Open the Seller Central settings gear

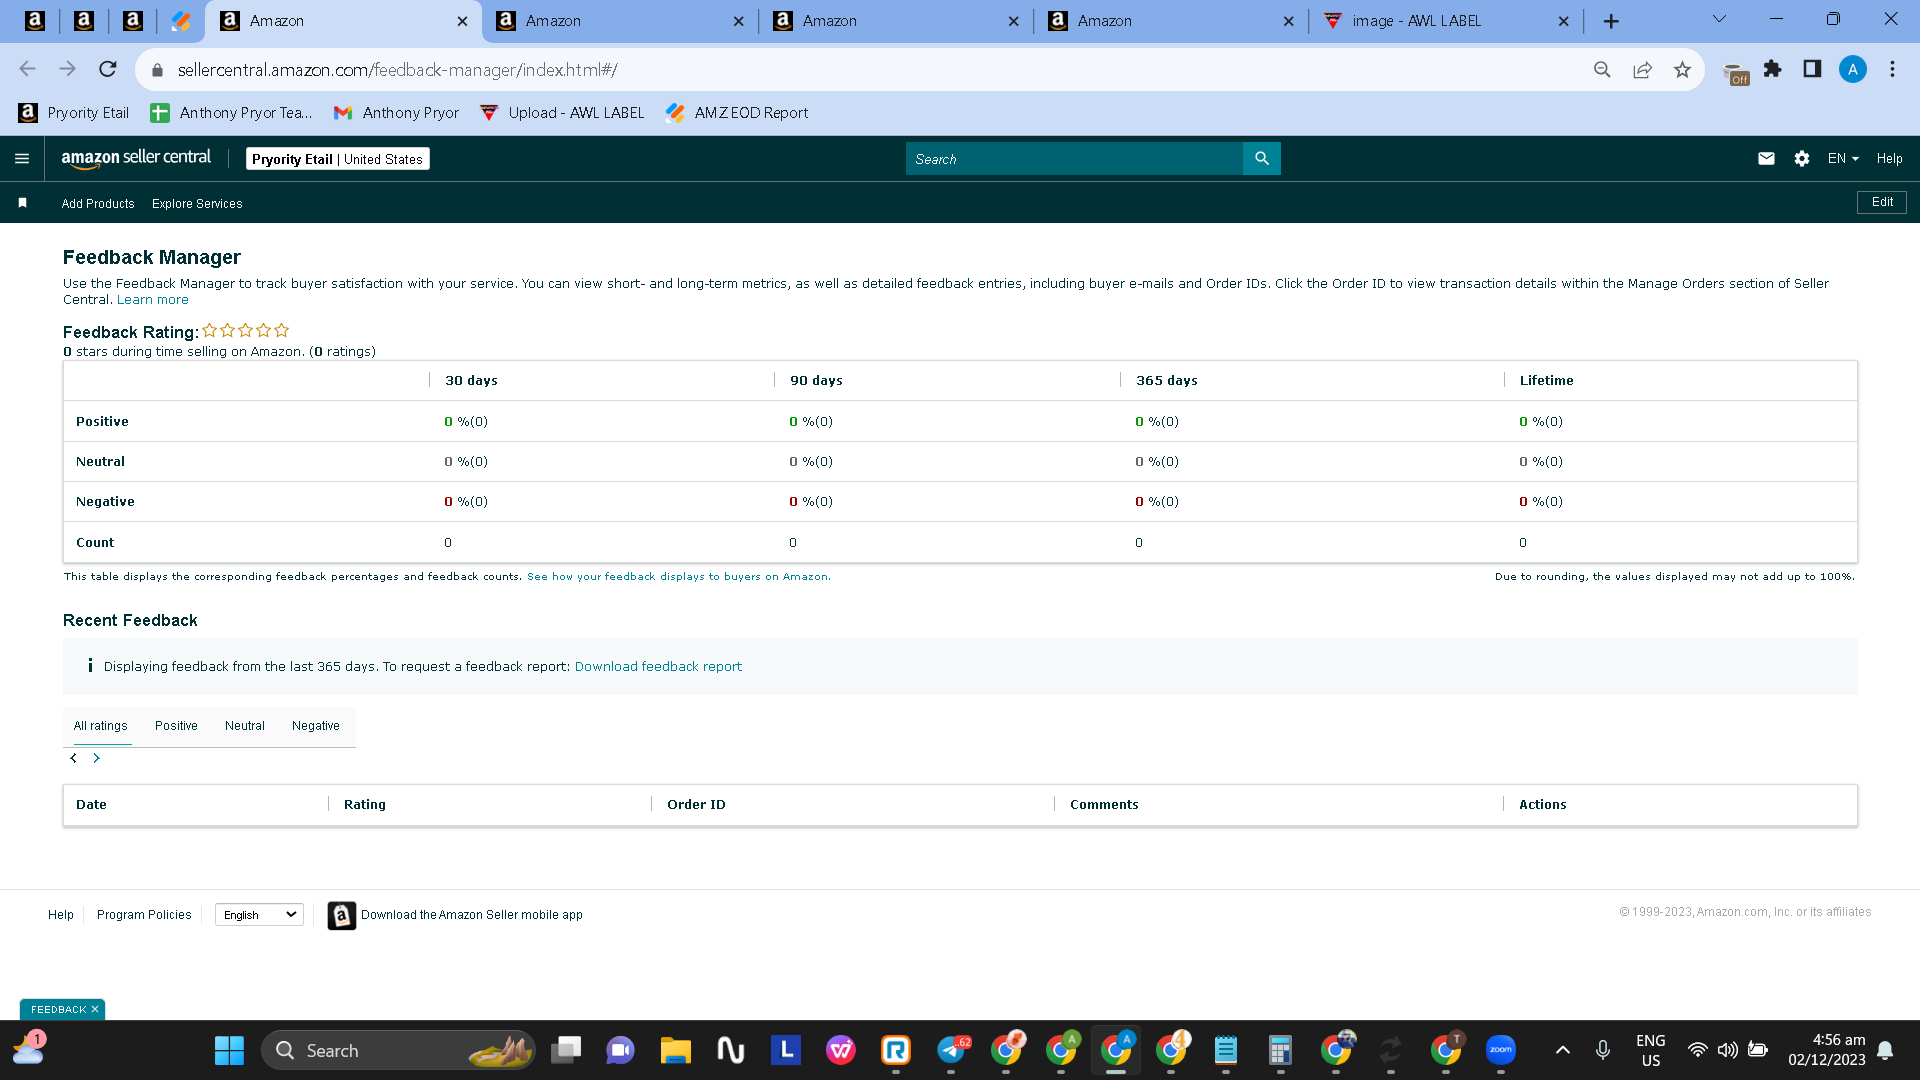[x=1802, y=159]
